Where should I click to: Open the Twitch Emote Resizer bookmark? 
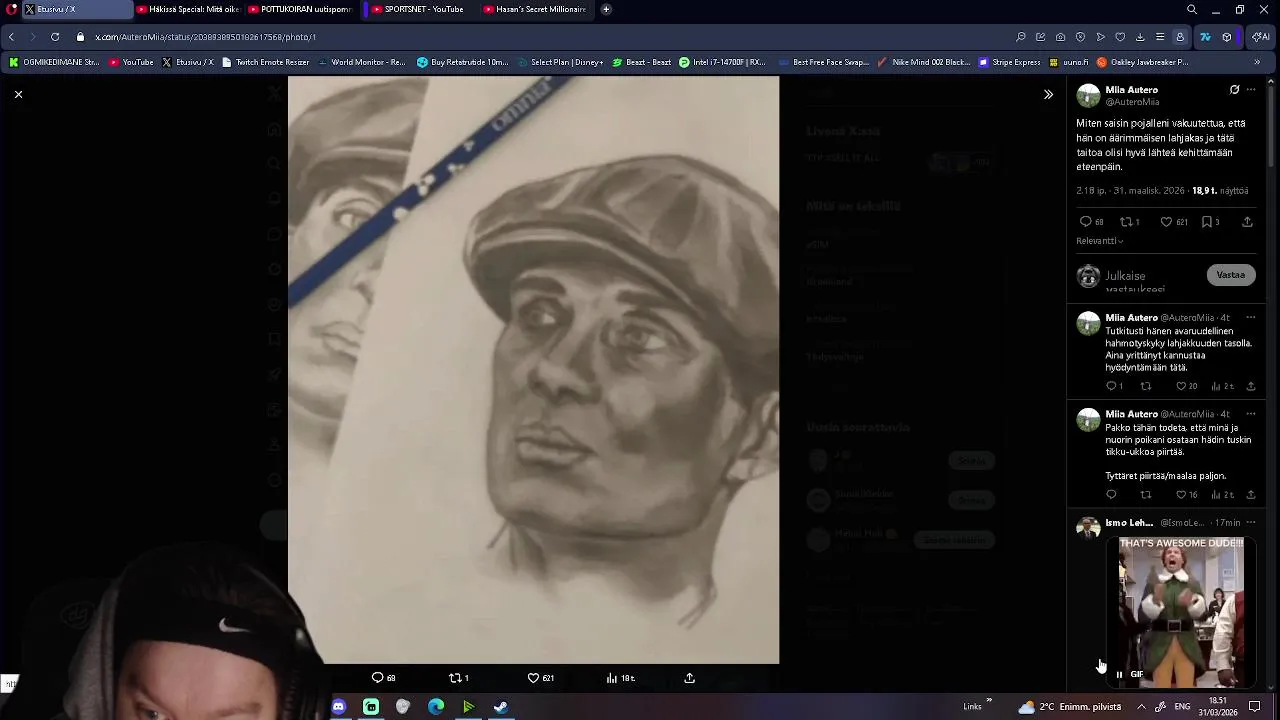265,62
